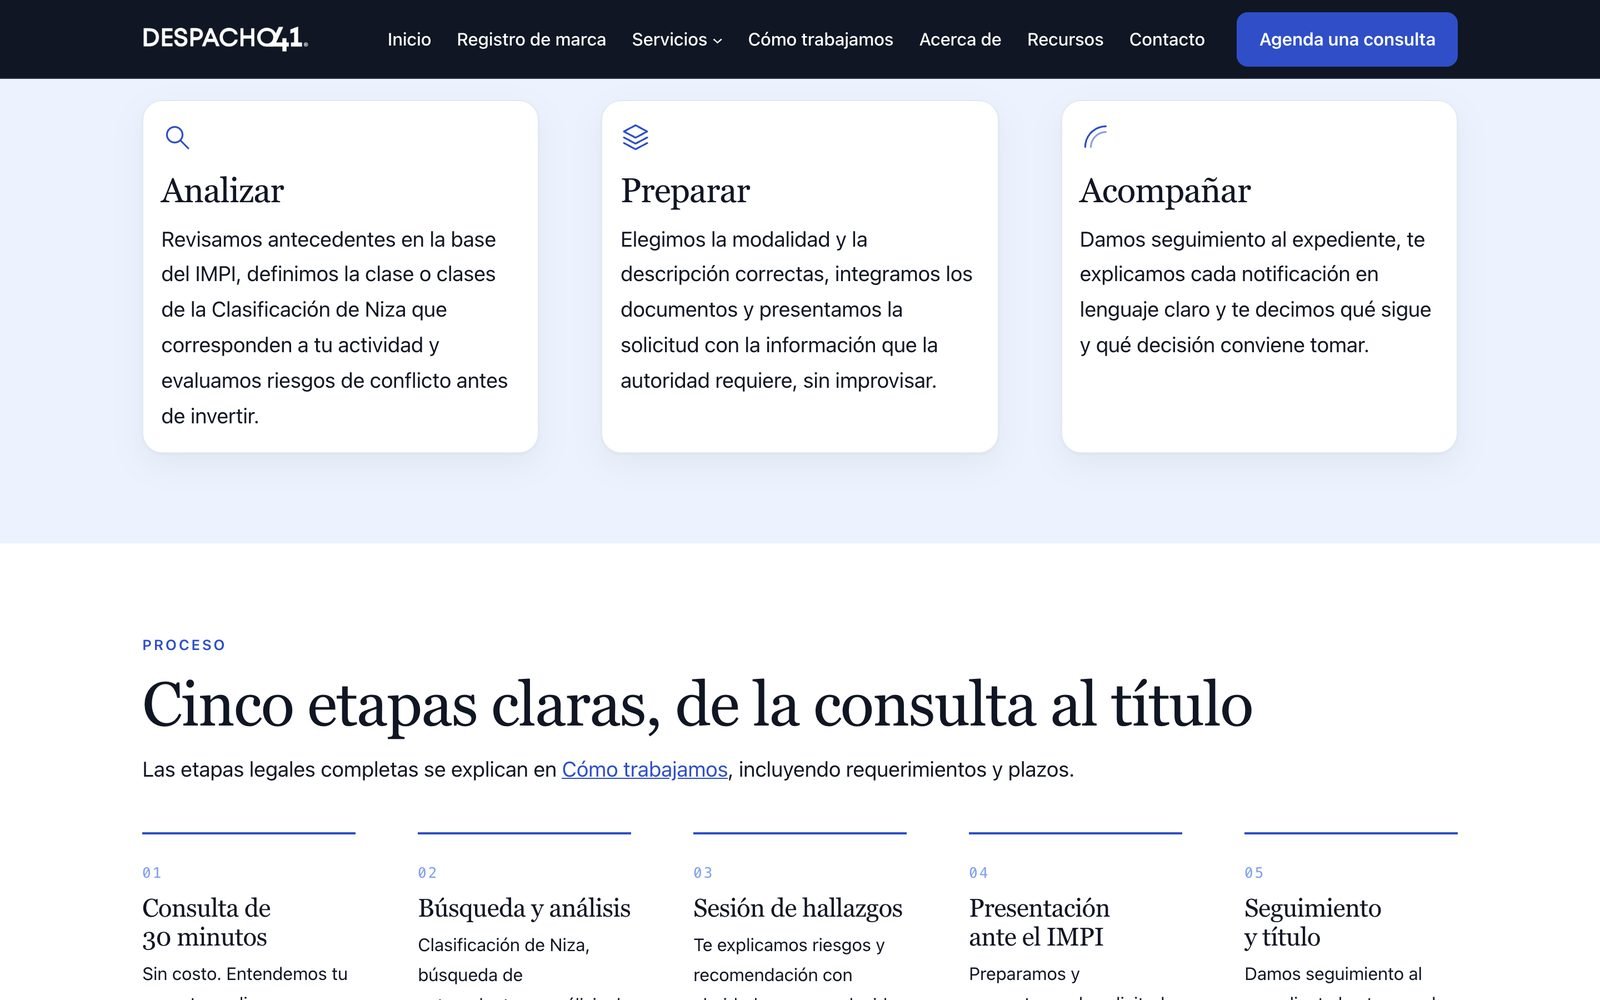Screen dimensions: 1600x1000
Task: Click the layers icon above Preparar
Action: tap(635, 137)
